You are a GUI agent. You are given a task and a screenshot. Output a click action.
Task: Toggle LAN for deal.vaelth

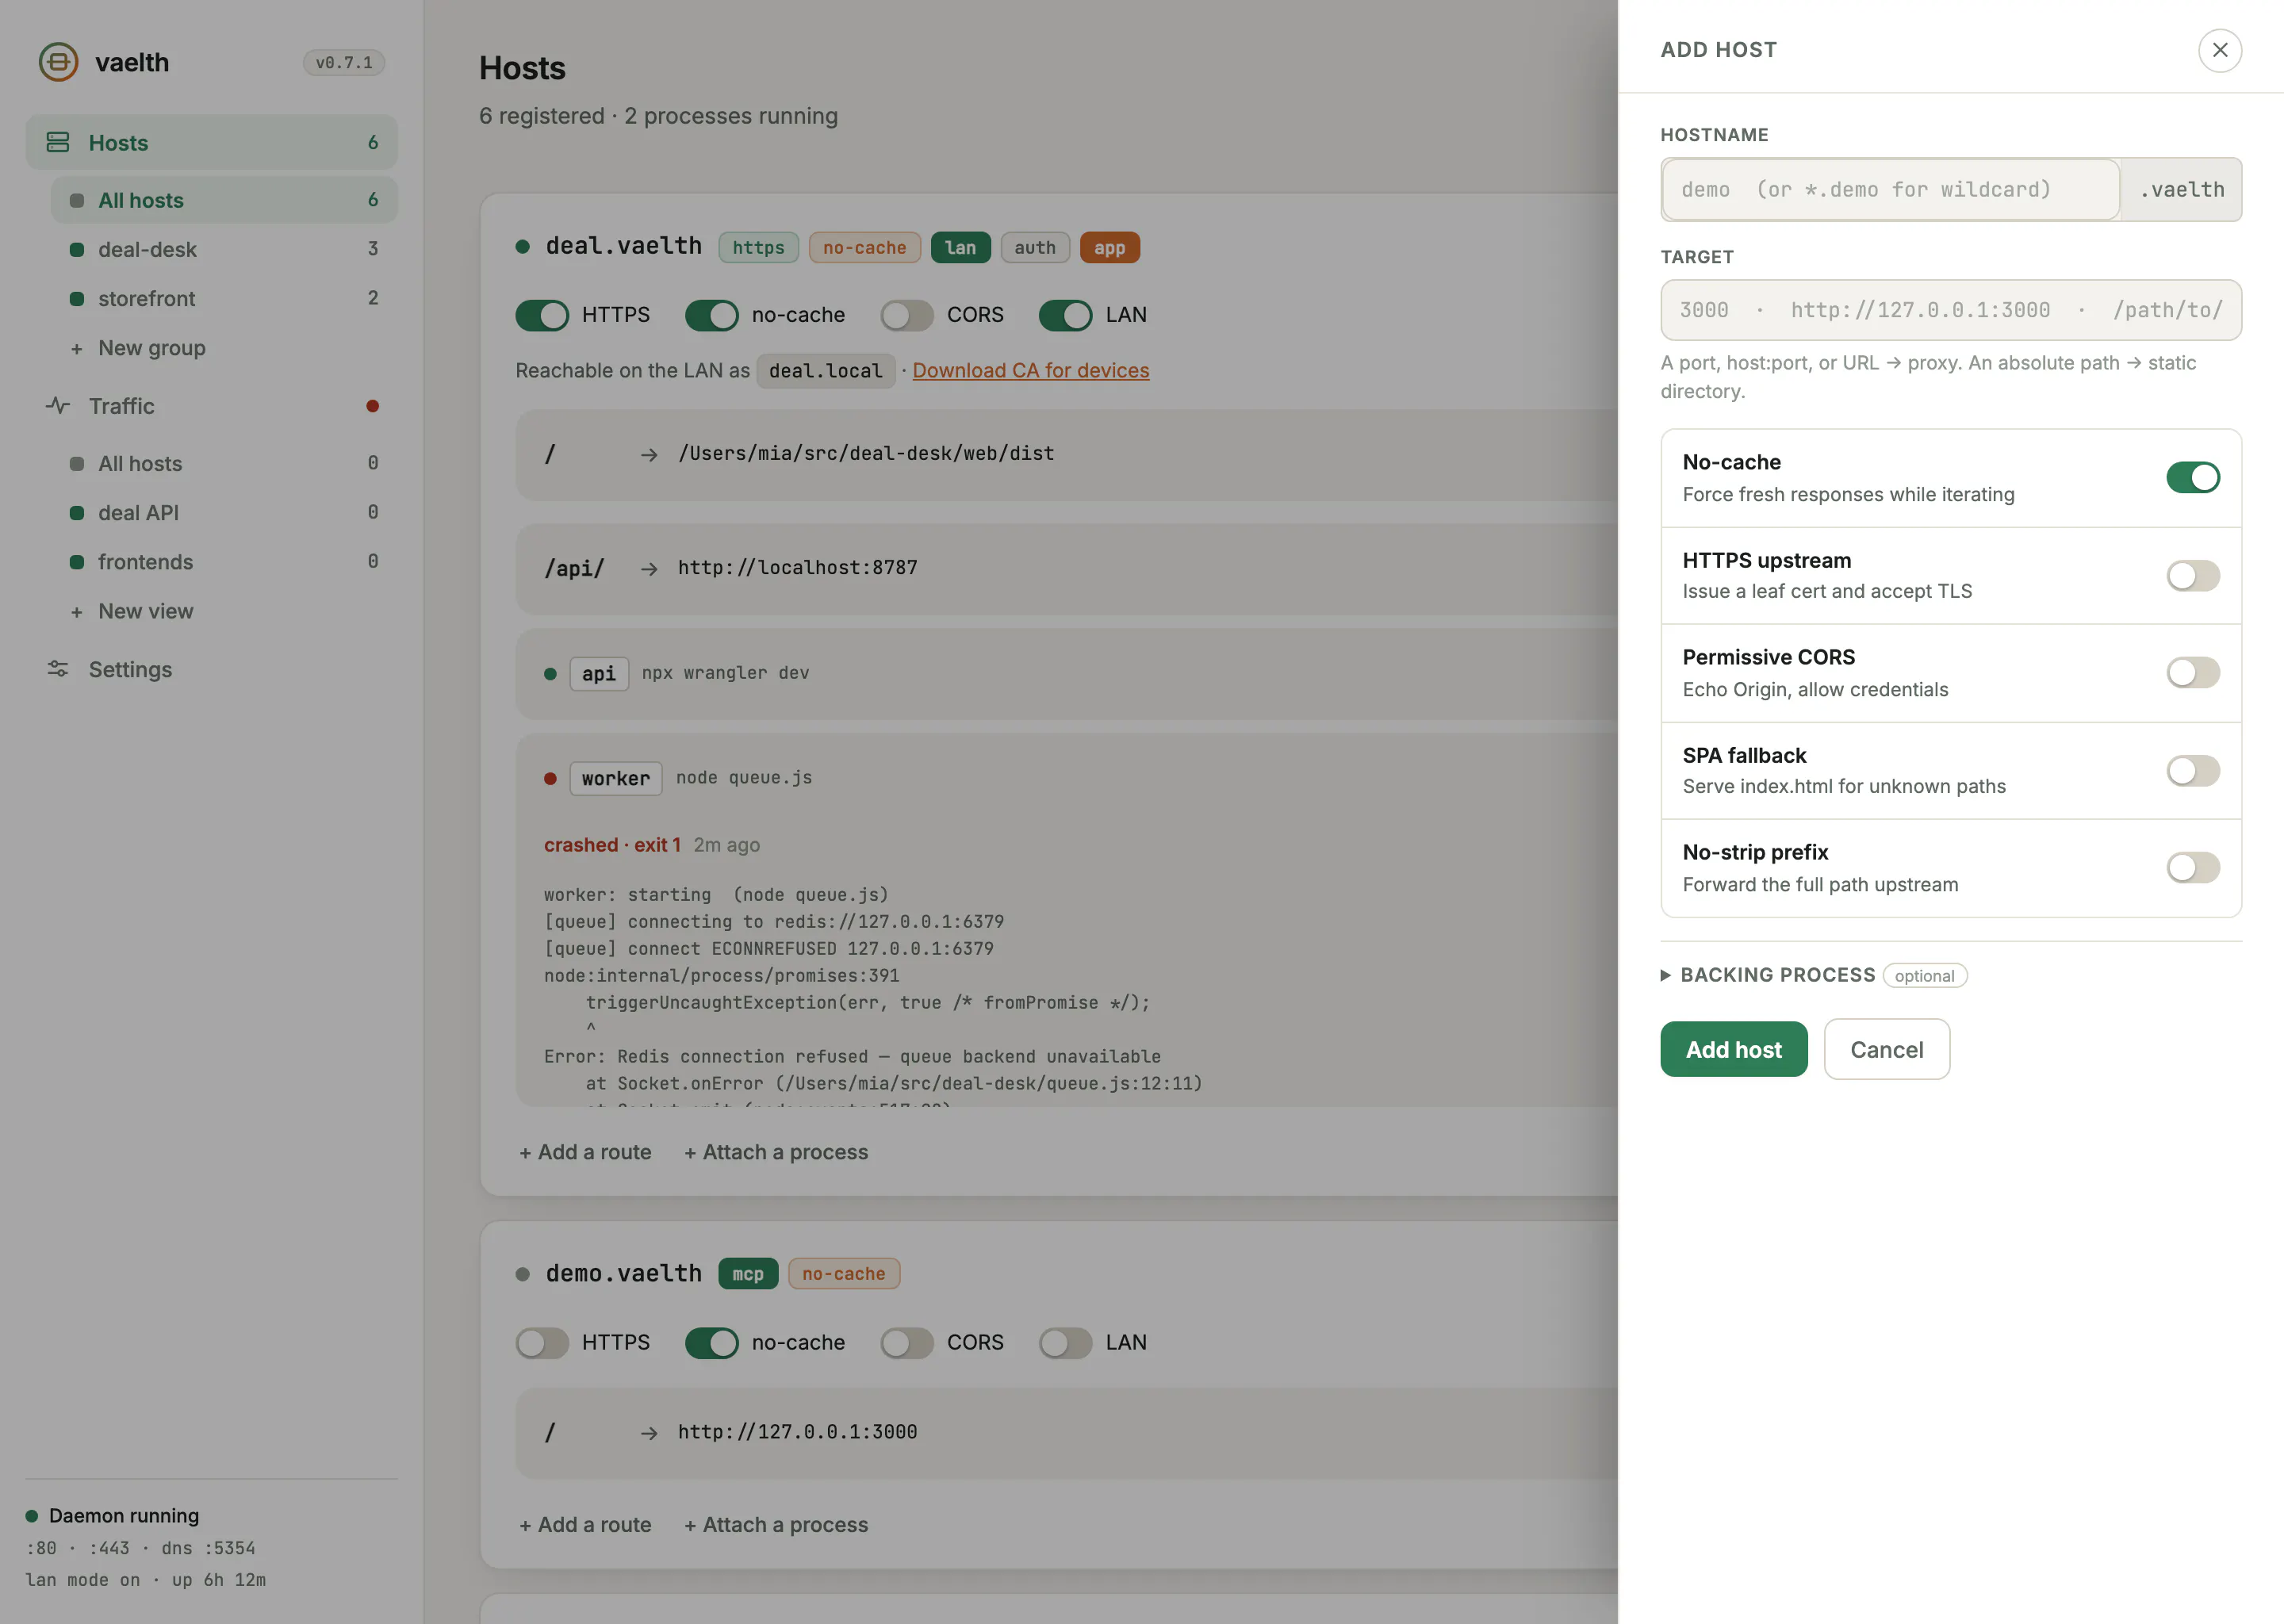pos(1065,315)
